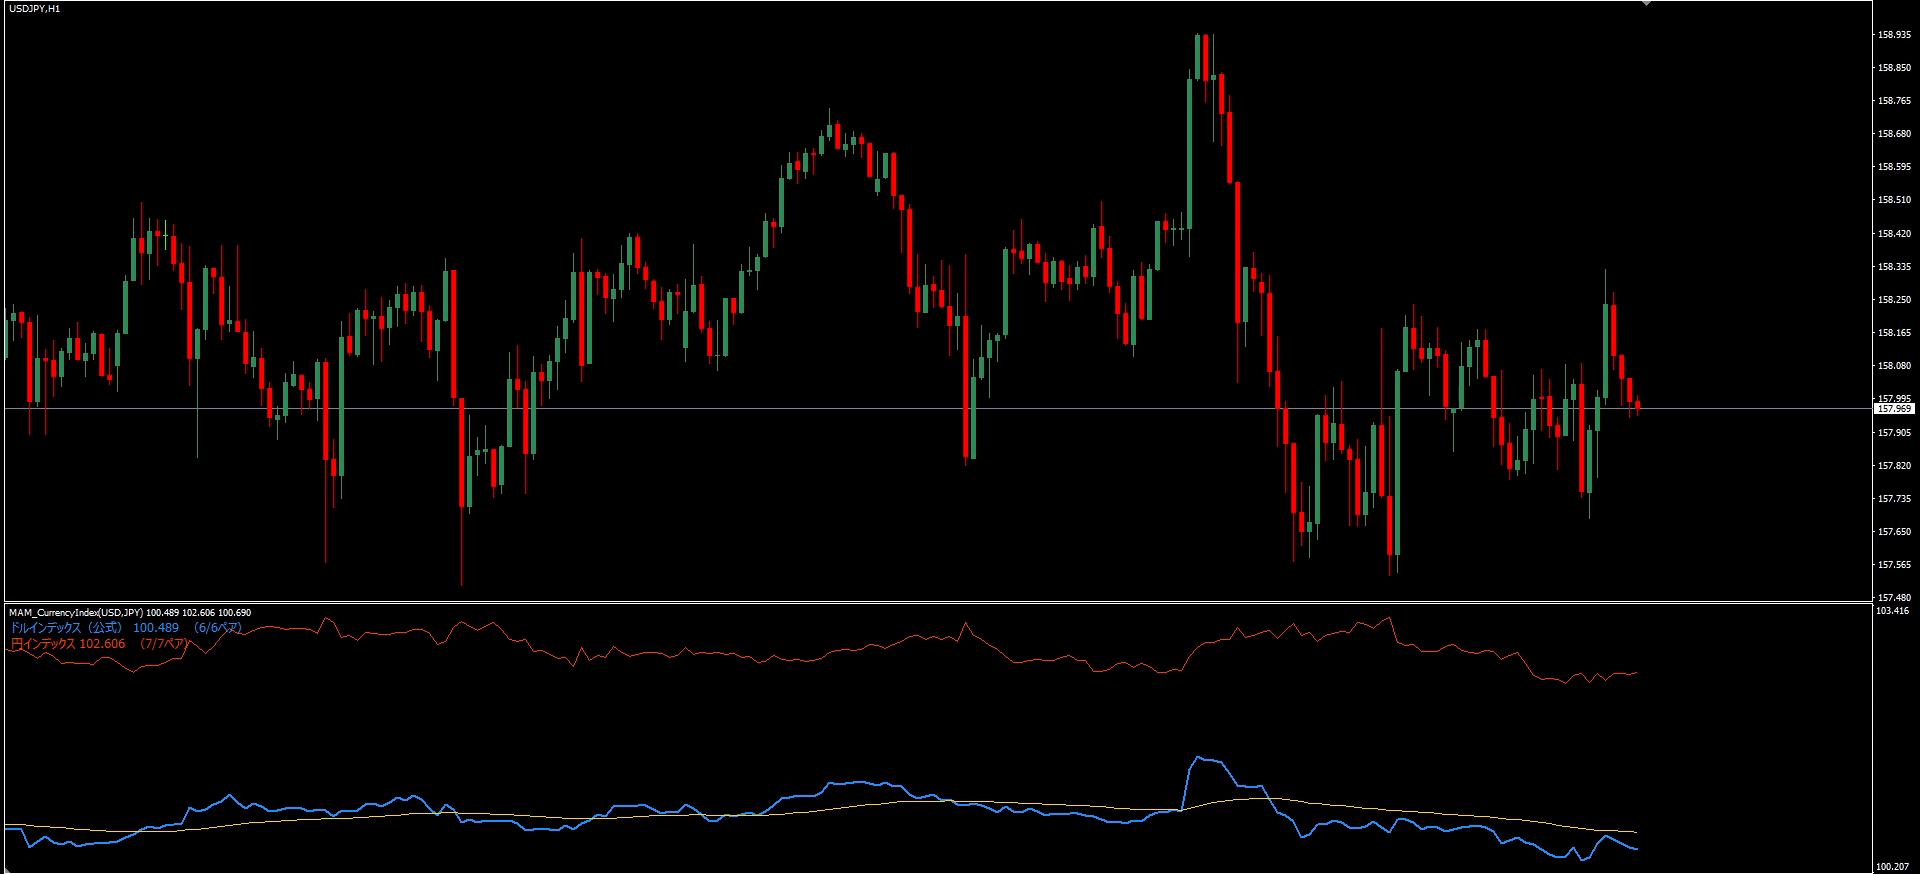Click price scale value 158.420

(x=1895, y=234)
